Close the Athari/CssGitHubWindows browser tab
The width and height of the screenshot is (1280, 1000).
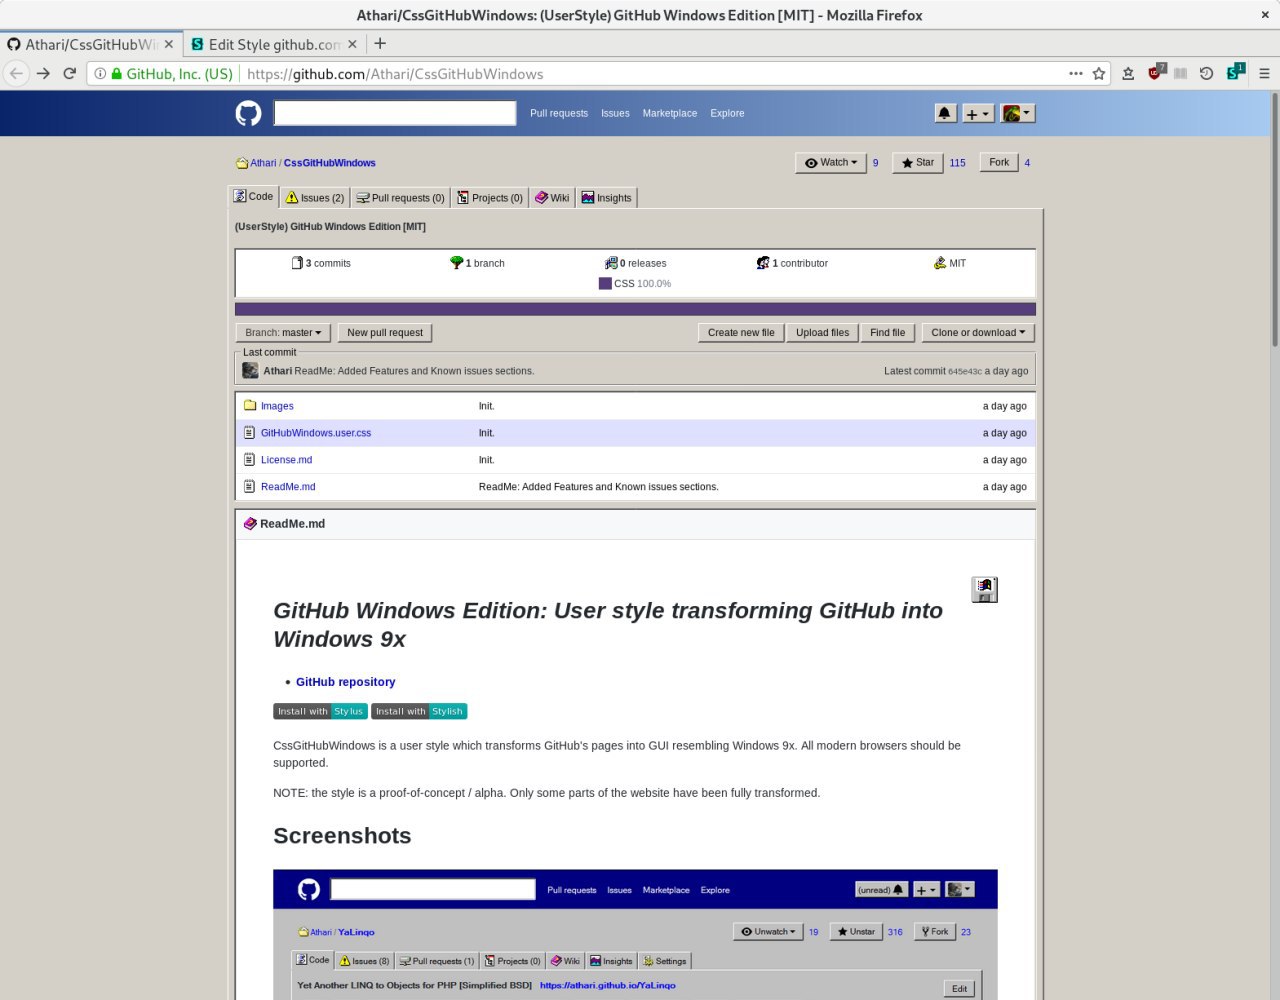click(169, 44)
